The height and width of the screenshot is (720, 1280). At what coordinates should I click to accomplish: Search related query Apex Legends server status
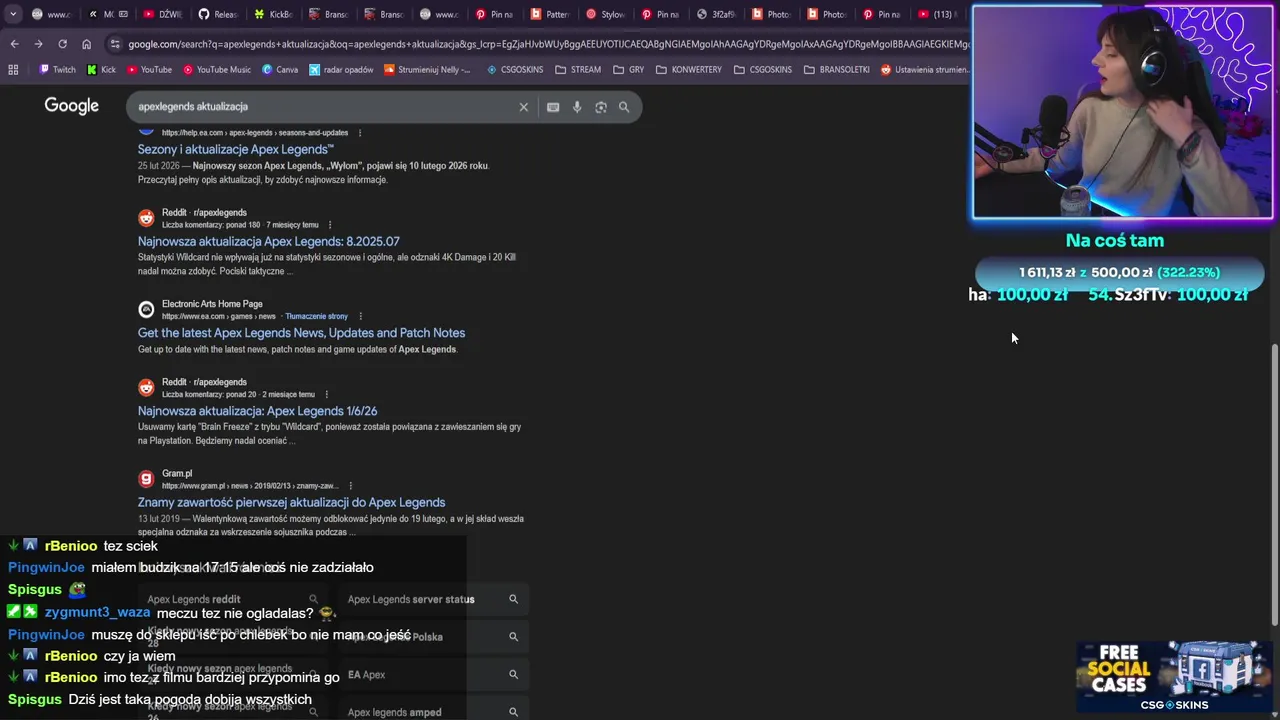point(433,599)
